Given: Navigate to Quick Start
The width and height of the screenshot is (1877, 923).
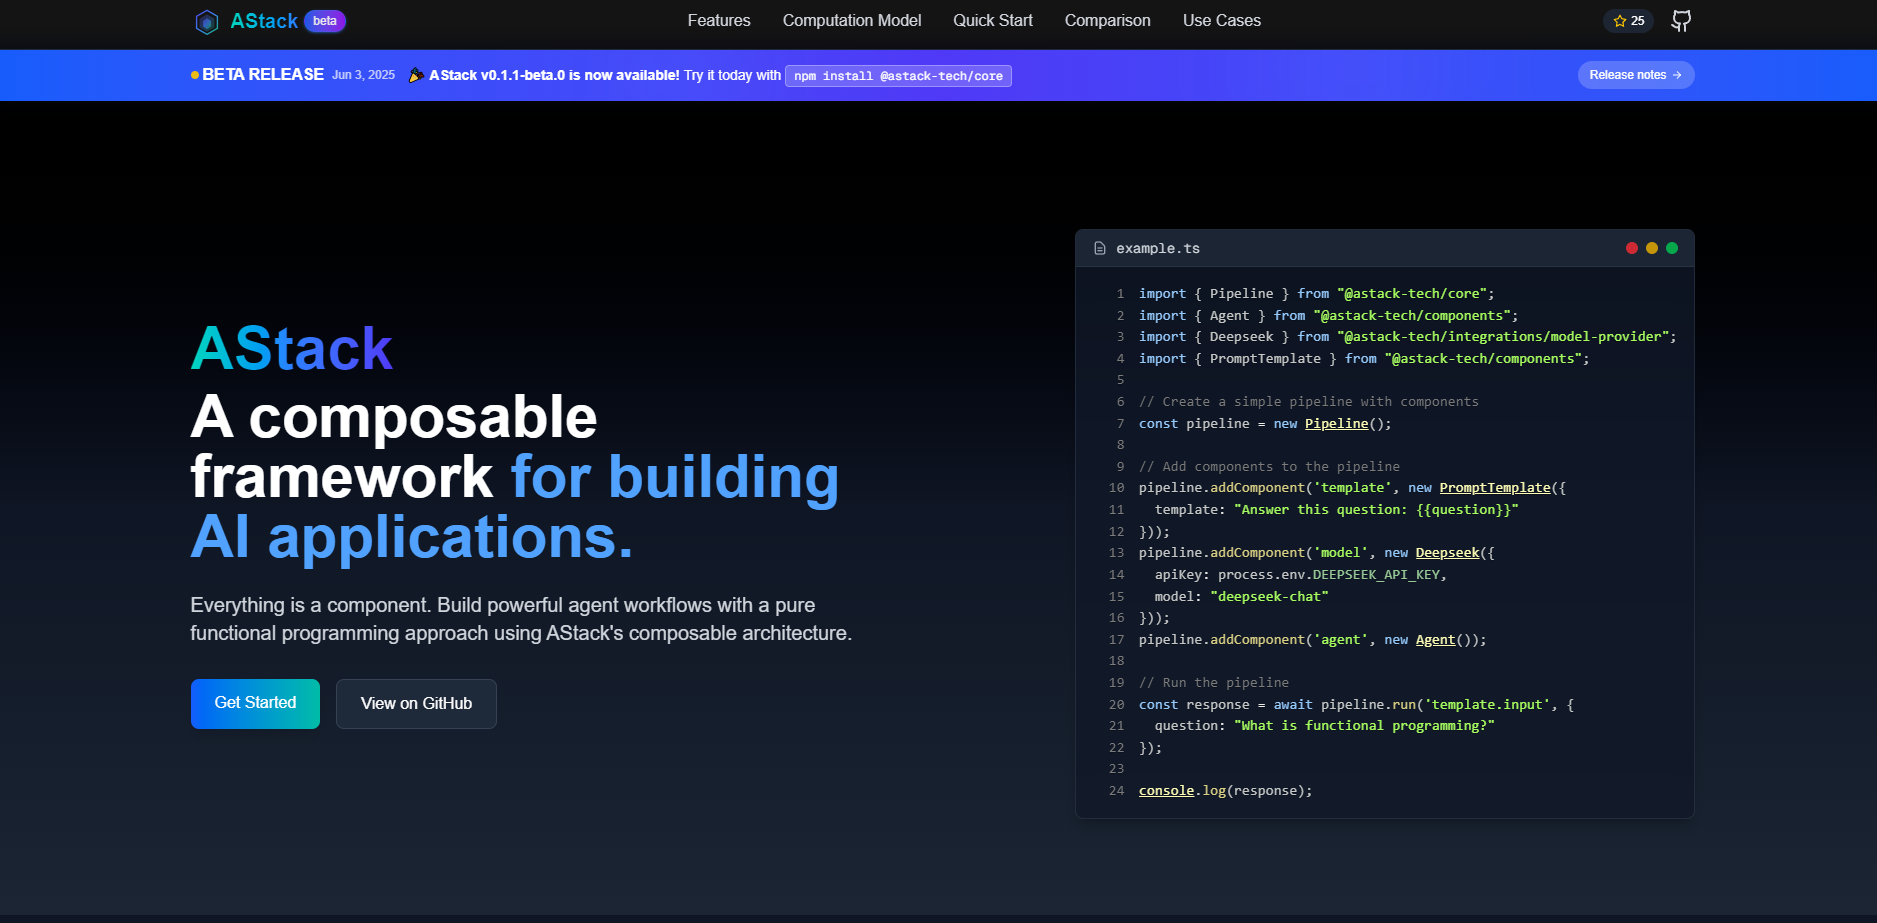Looking at the screenshot, I should point(992,21).
